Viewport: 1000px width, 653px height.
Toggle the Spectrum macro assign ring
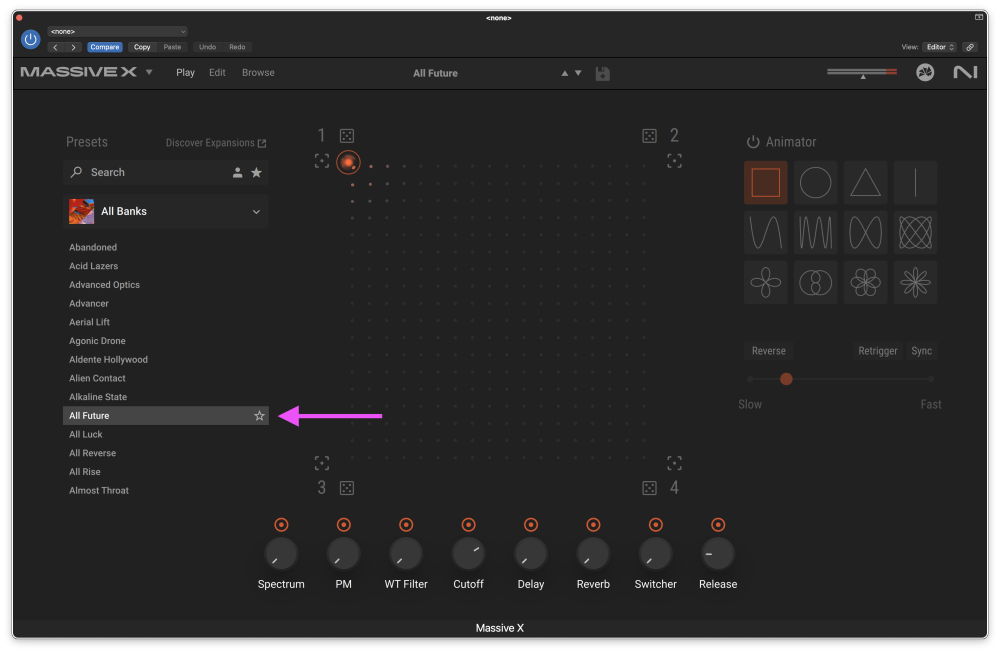coord(281,525)
